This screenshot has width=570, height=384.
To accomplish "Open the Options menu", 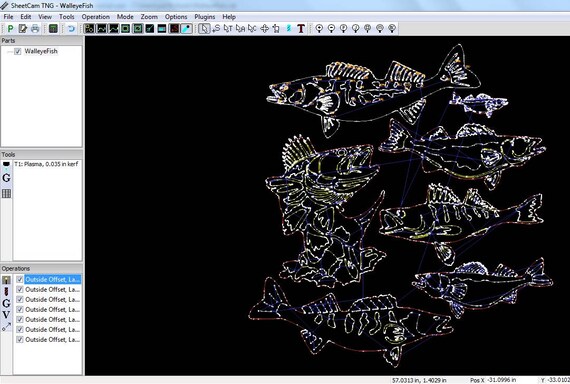I will click(176, 17).
